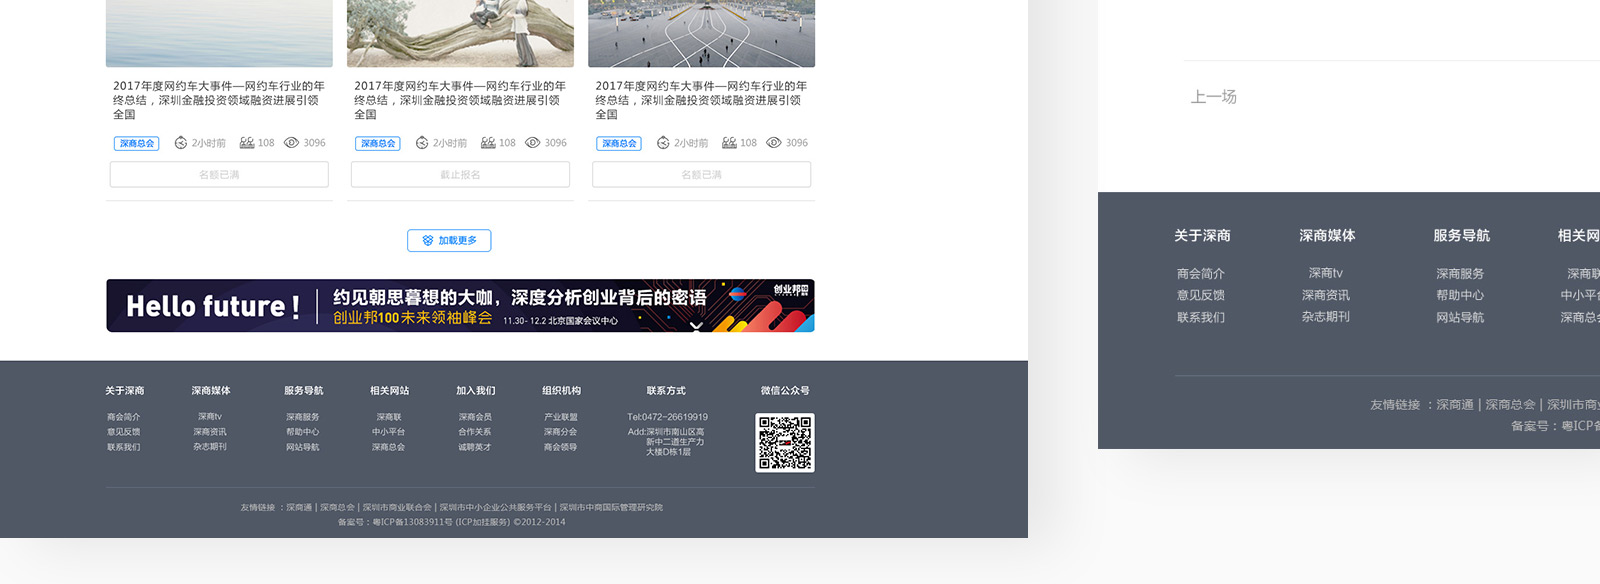Screen dimensions: 1600x584
Task: Click 网站导航 in the enlarged right footer
Action: (x=1460, y=317)
